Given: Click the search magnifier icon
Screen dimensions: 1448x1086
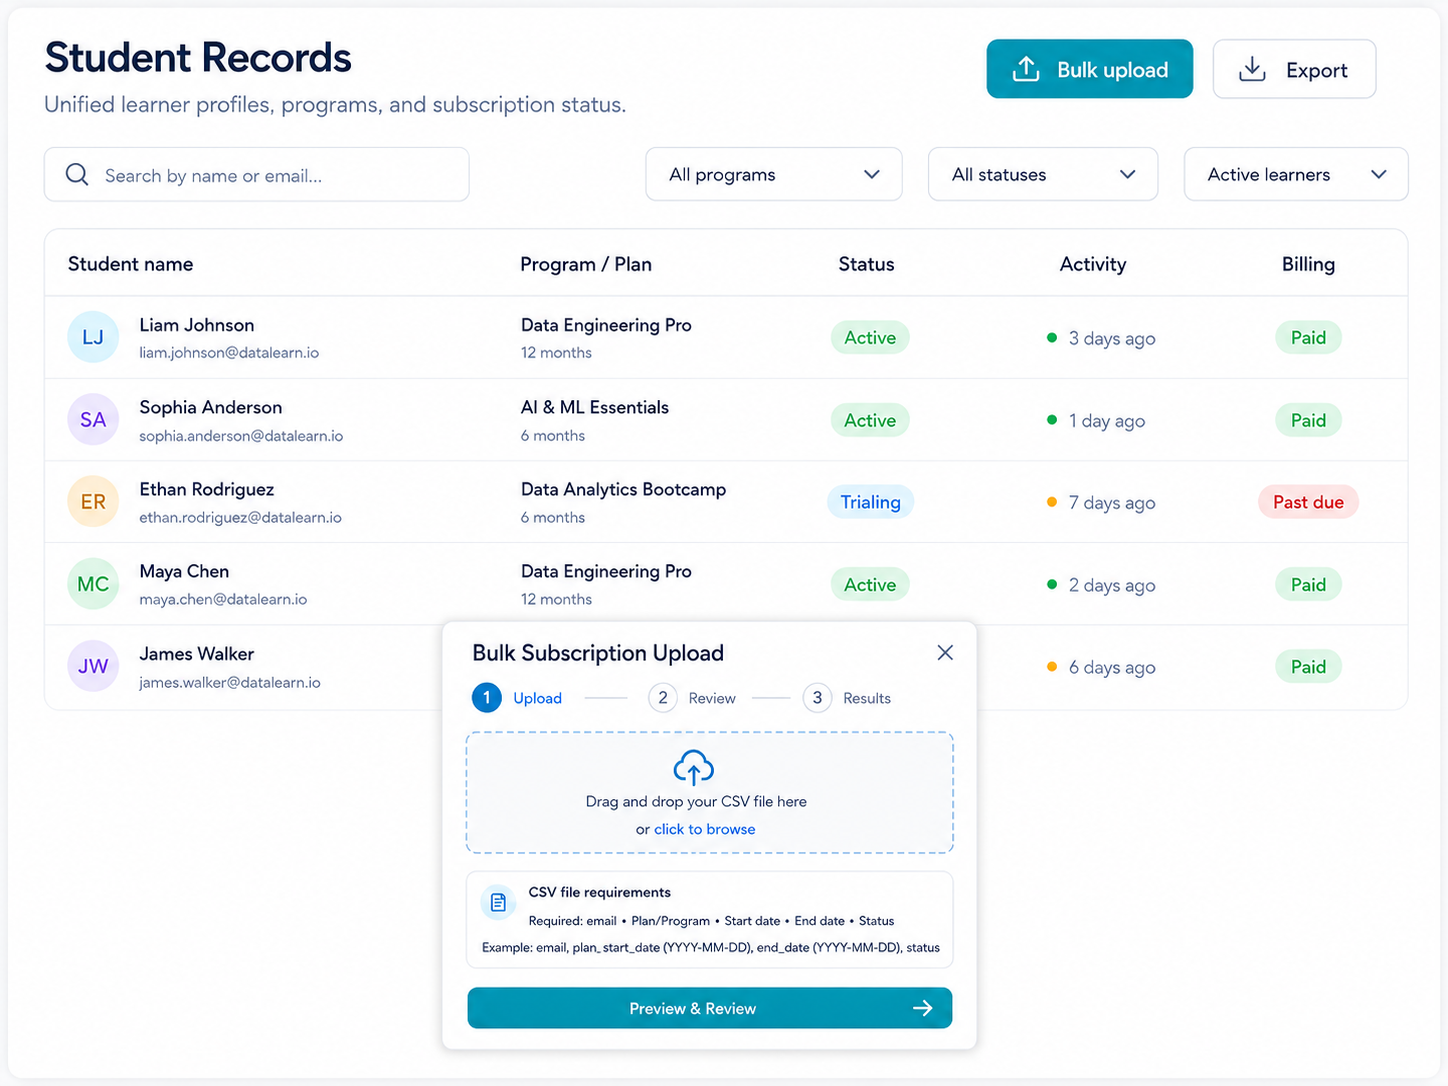Looking at the screenshot, I should point(77,175).
